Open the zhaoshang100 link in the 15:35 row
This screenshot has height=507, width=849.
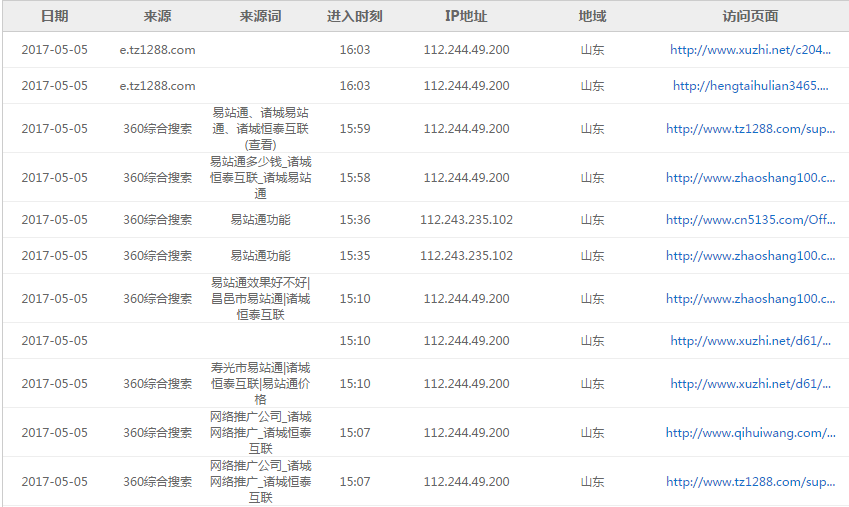point(750,256)
